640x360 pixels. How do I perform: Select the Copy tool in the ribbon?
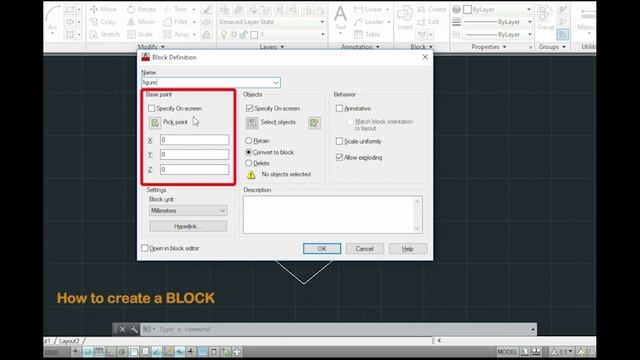[x=103, y=22]
